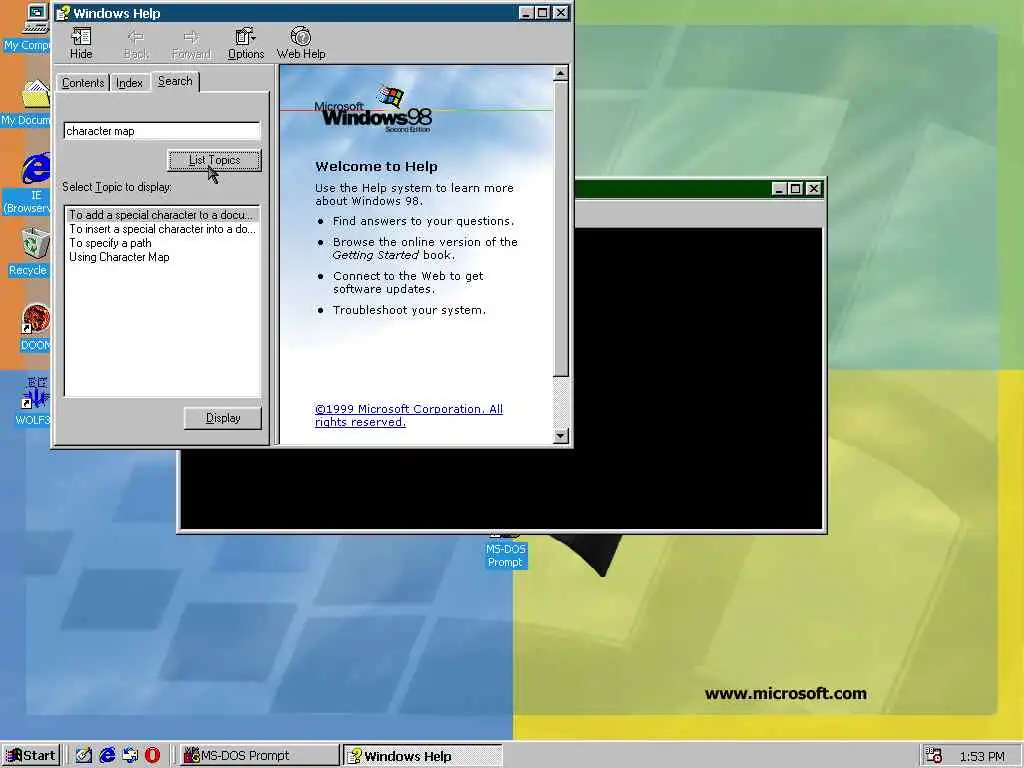This screenshot has height=768, width=1024.
Task: Select the Search tab
Action: pyautogui.click(x=175, y=81)
